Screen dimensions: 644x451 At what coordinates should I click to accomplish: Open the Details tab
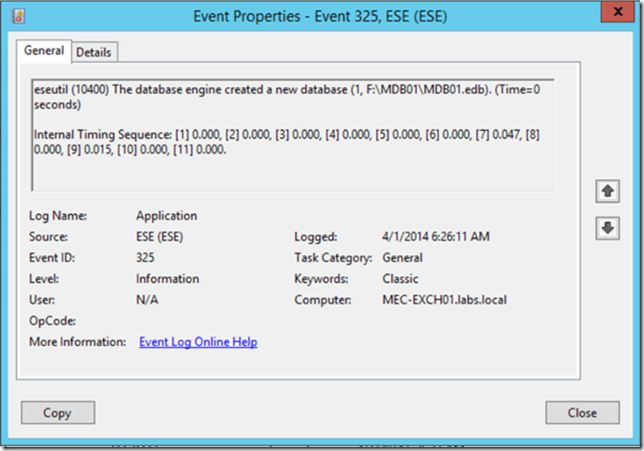pos(93,52)
